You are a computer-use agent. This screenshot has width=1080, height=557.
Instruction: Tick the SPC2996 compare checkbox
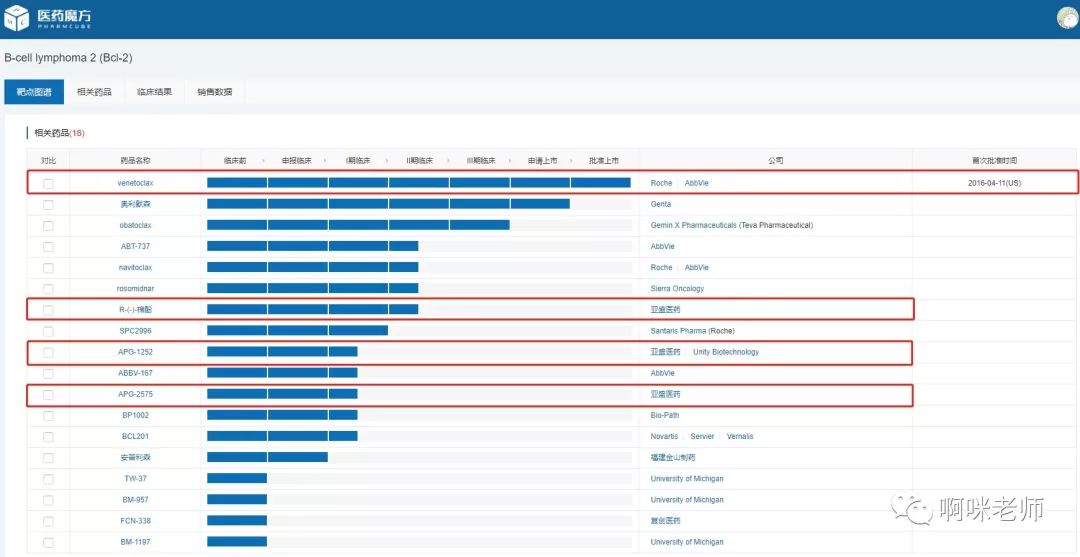48,331
